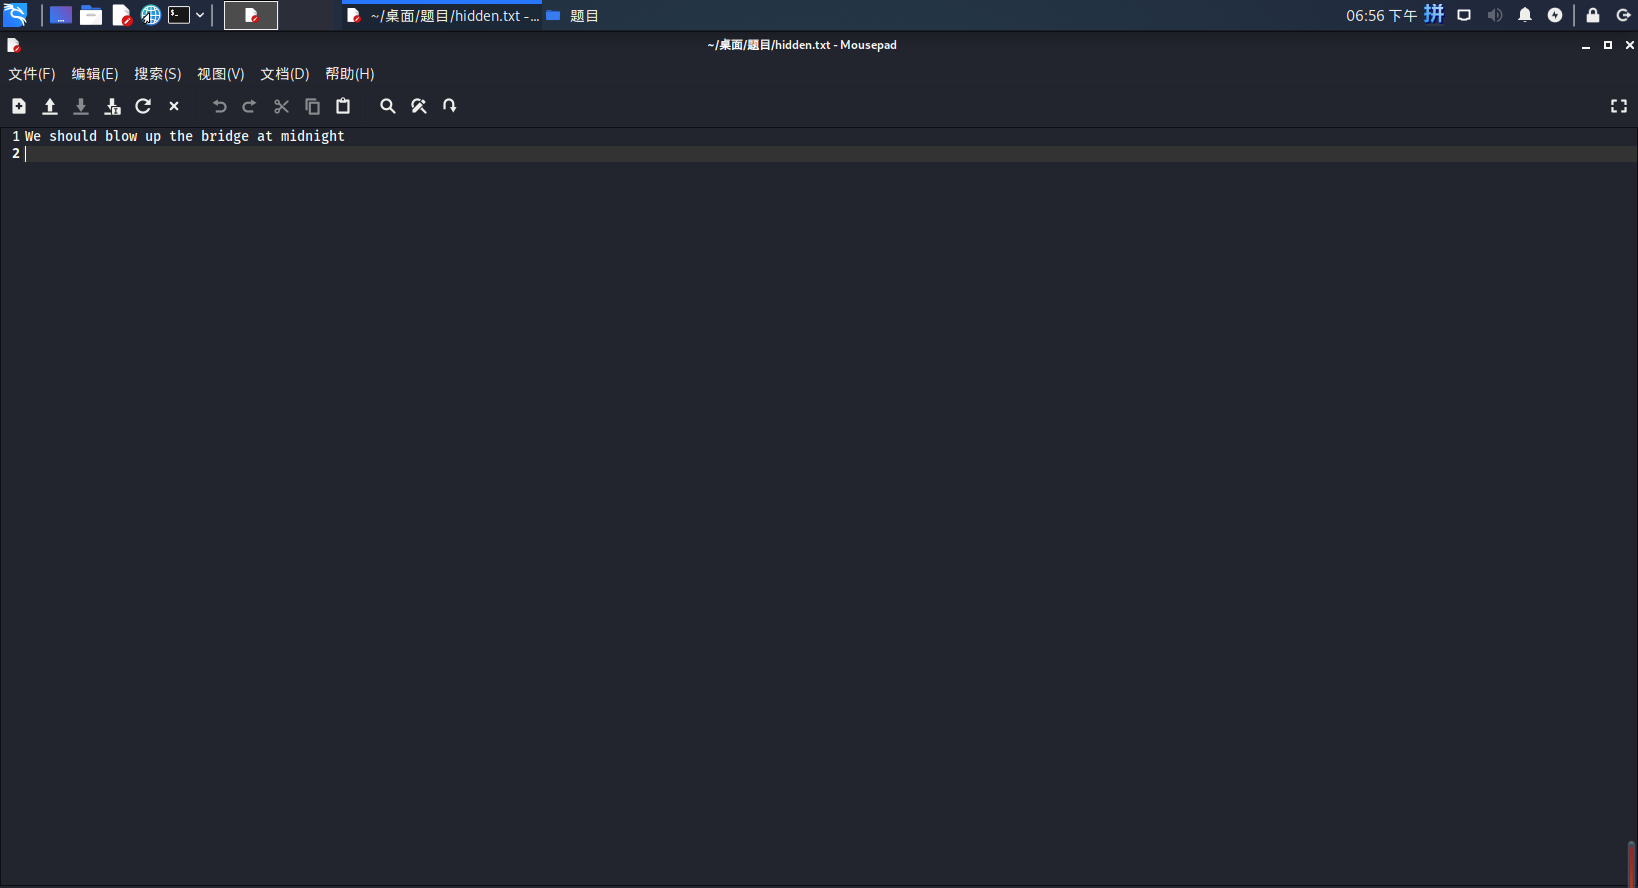Cut the selected text

click(x=282, y=106)
